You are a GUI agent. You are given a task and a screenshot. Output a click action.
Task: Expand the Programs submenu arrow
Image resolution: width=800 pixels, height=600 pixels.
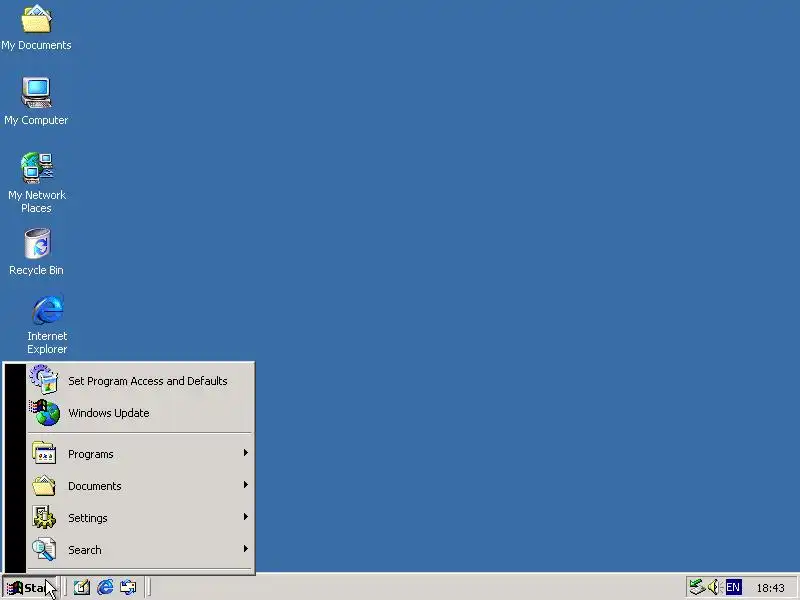pos(245,453)
